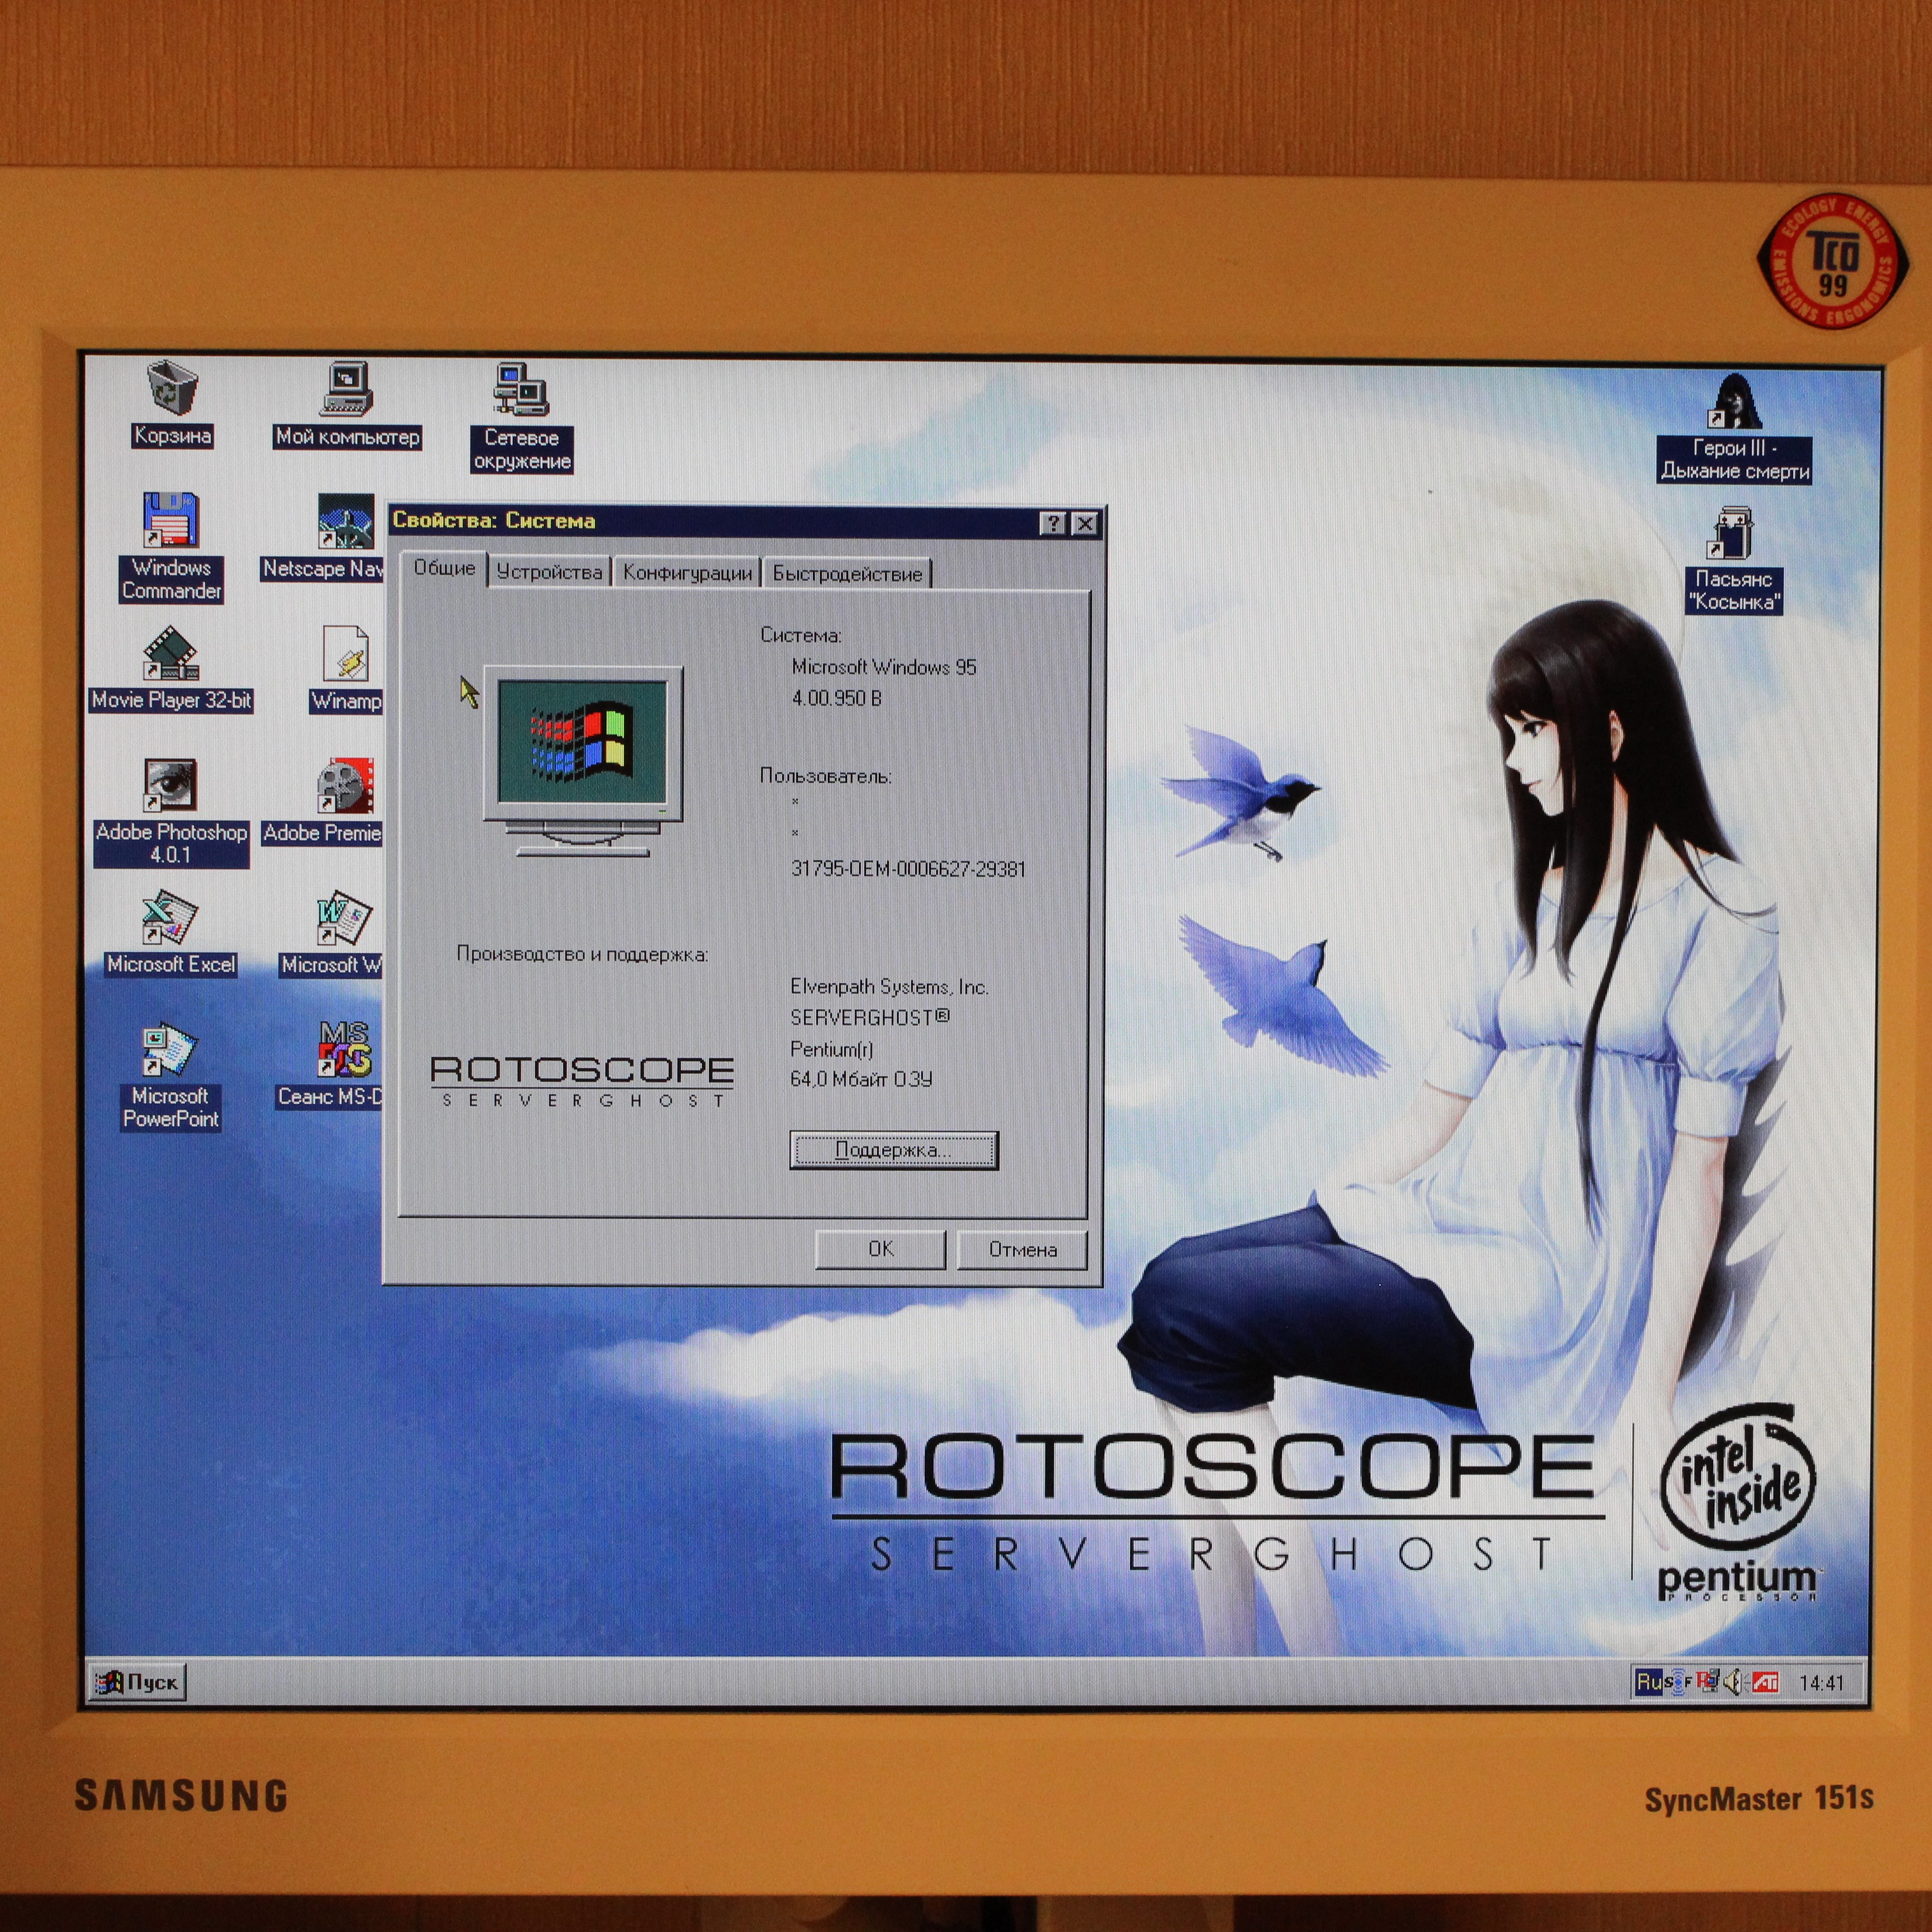Launch Windows Commander floppy icon
This screenshot has height=1932, width=1932.
point(171,522)
